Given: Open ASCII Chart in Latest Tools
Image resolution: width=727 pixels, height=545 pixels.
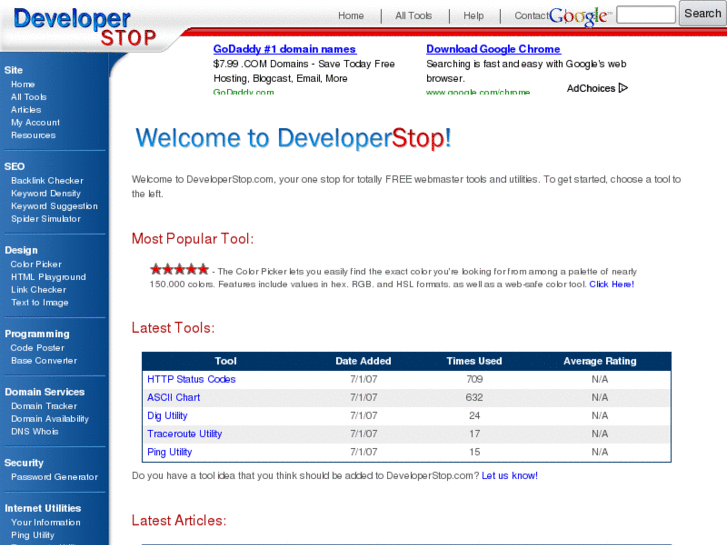Looking at the screenshot, I should coord(173,398).
